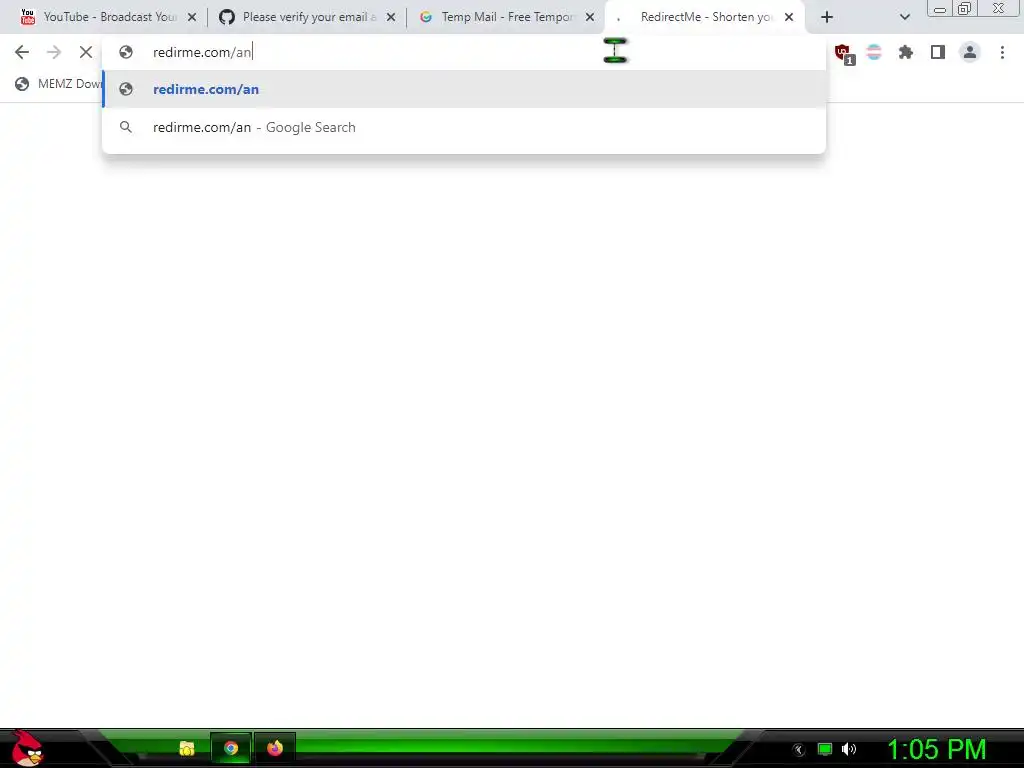Click the globe icon in the address bar

(126, 52)
